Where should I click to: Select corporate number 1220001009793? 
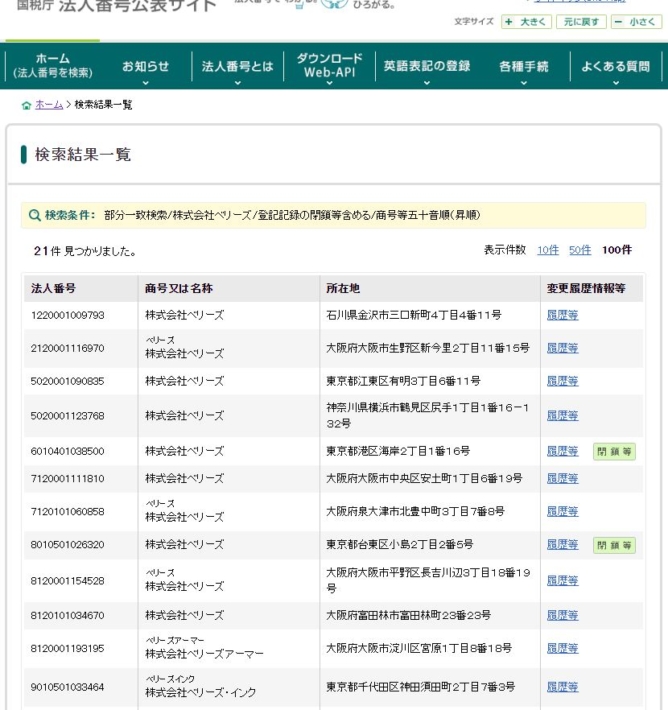coord(67,315)
